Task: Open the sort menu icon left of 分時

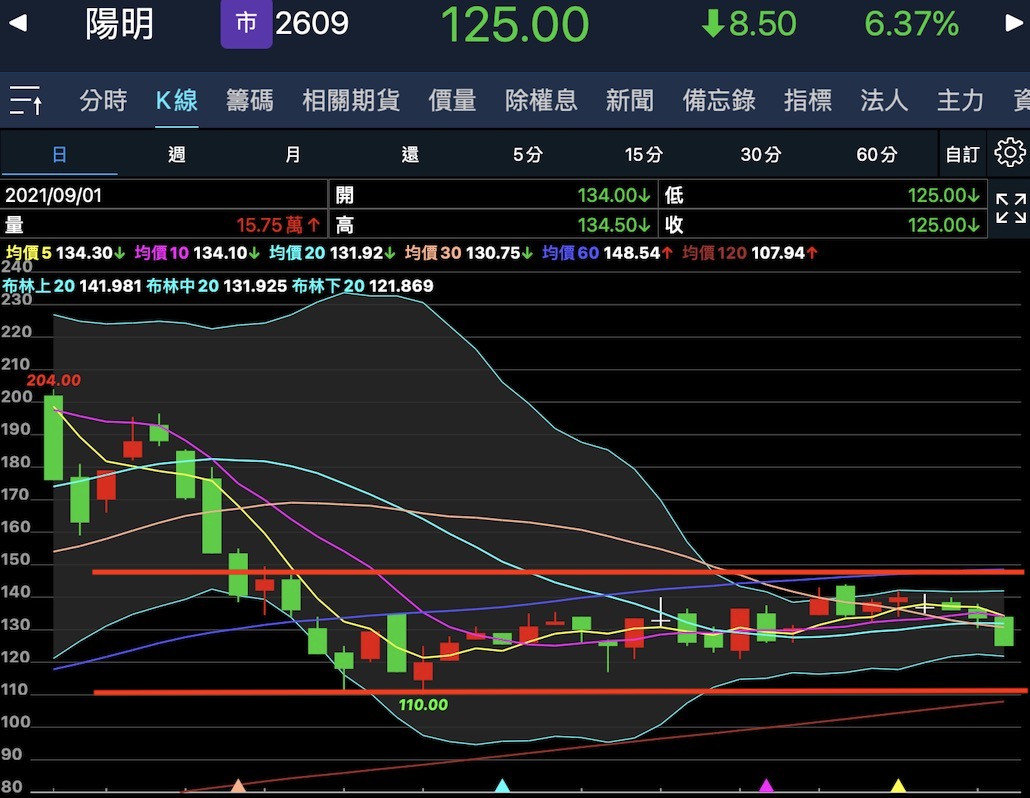Action: click(26, 100)
